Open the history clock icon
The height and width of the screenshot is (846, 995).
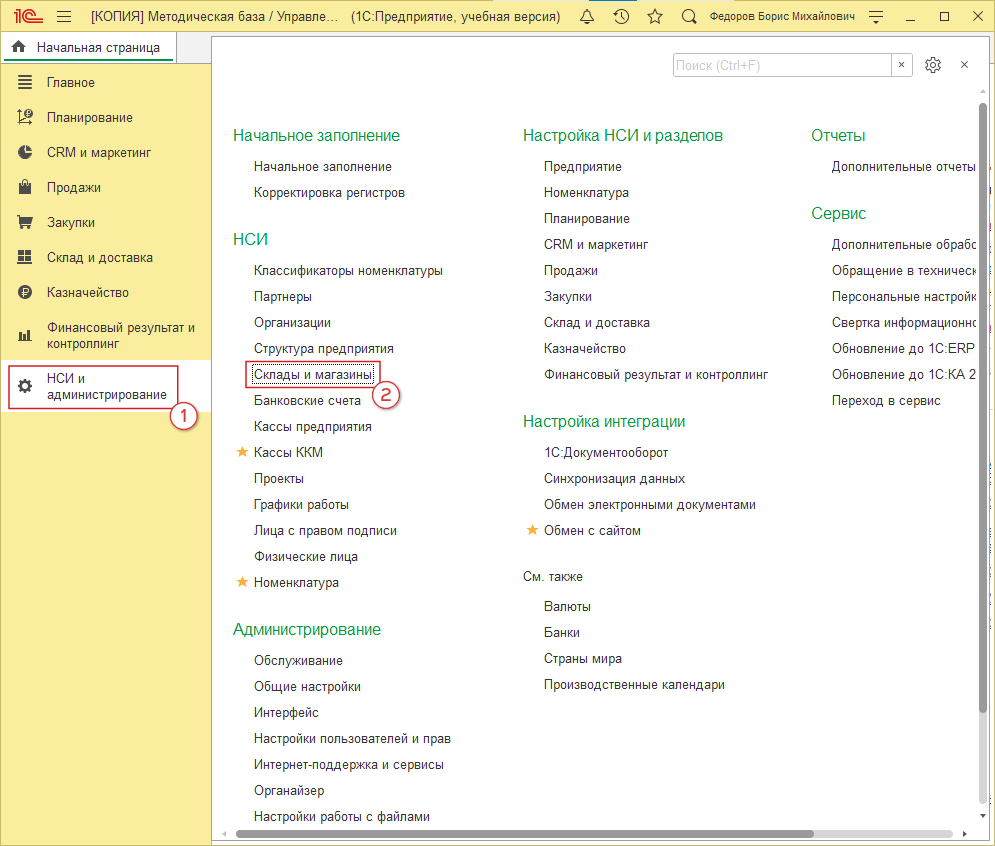pyautogui.click(x=621, y=17)
